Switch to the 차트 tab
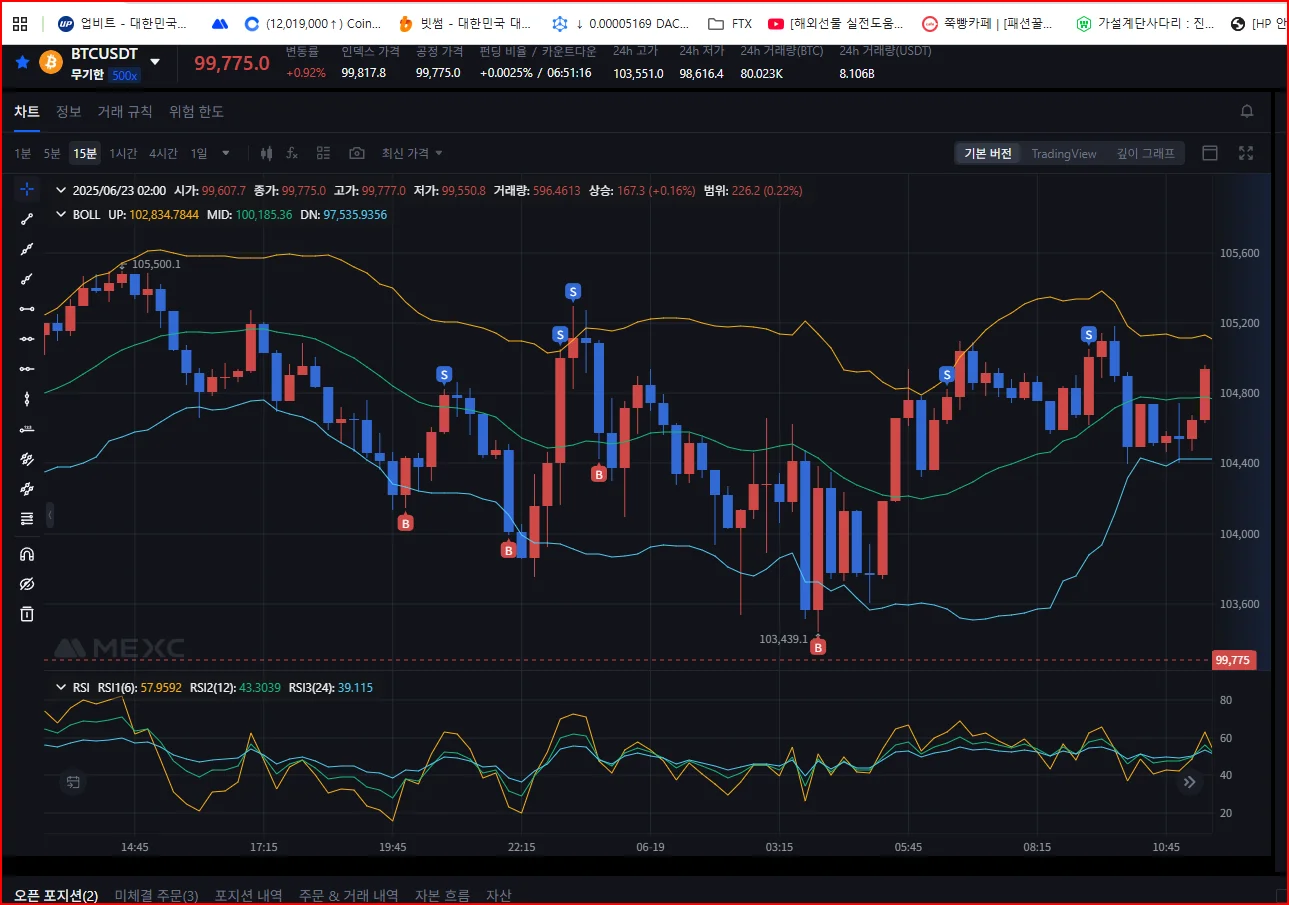Image resolution: width=1289 pixels, height=905 pixels. (27, 111)
